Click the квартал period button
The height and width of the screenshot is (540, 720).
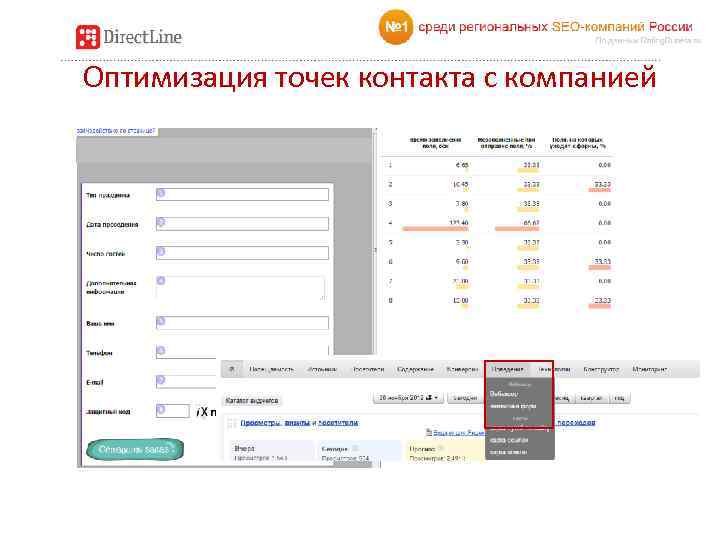point(591,398)
